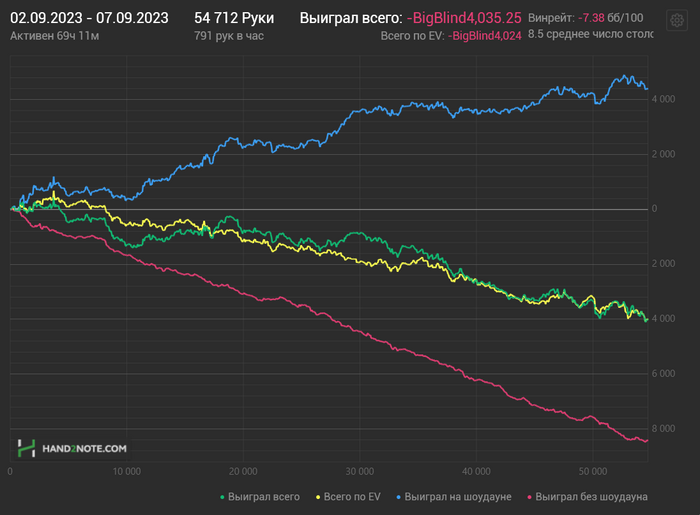Viewport: 700px width, 515px height.
Task: Click the '8.5 среднее число столов' text
Action: point(590,34)
